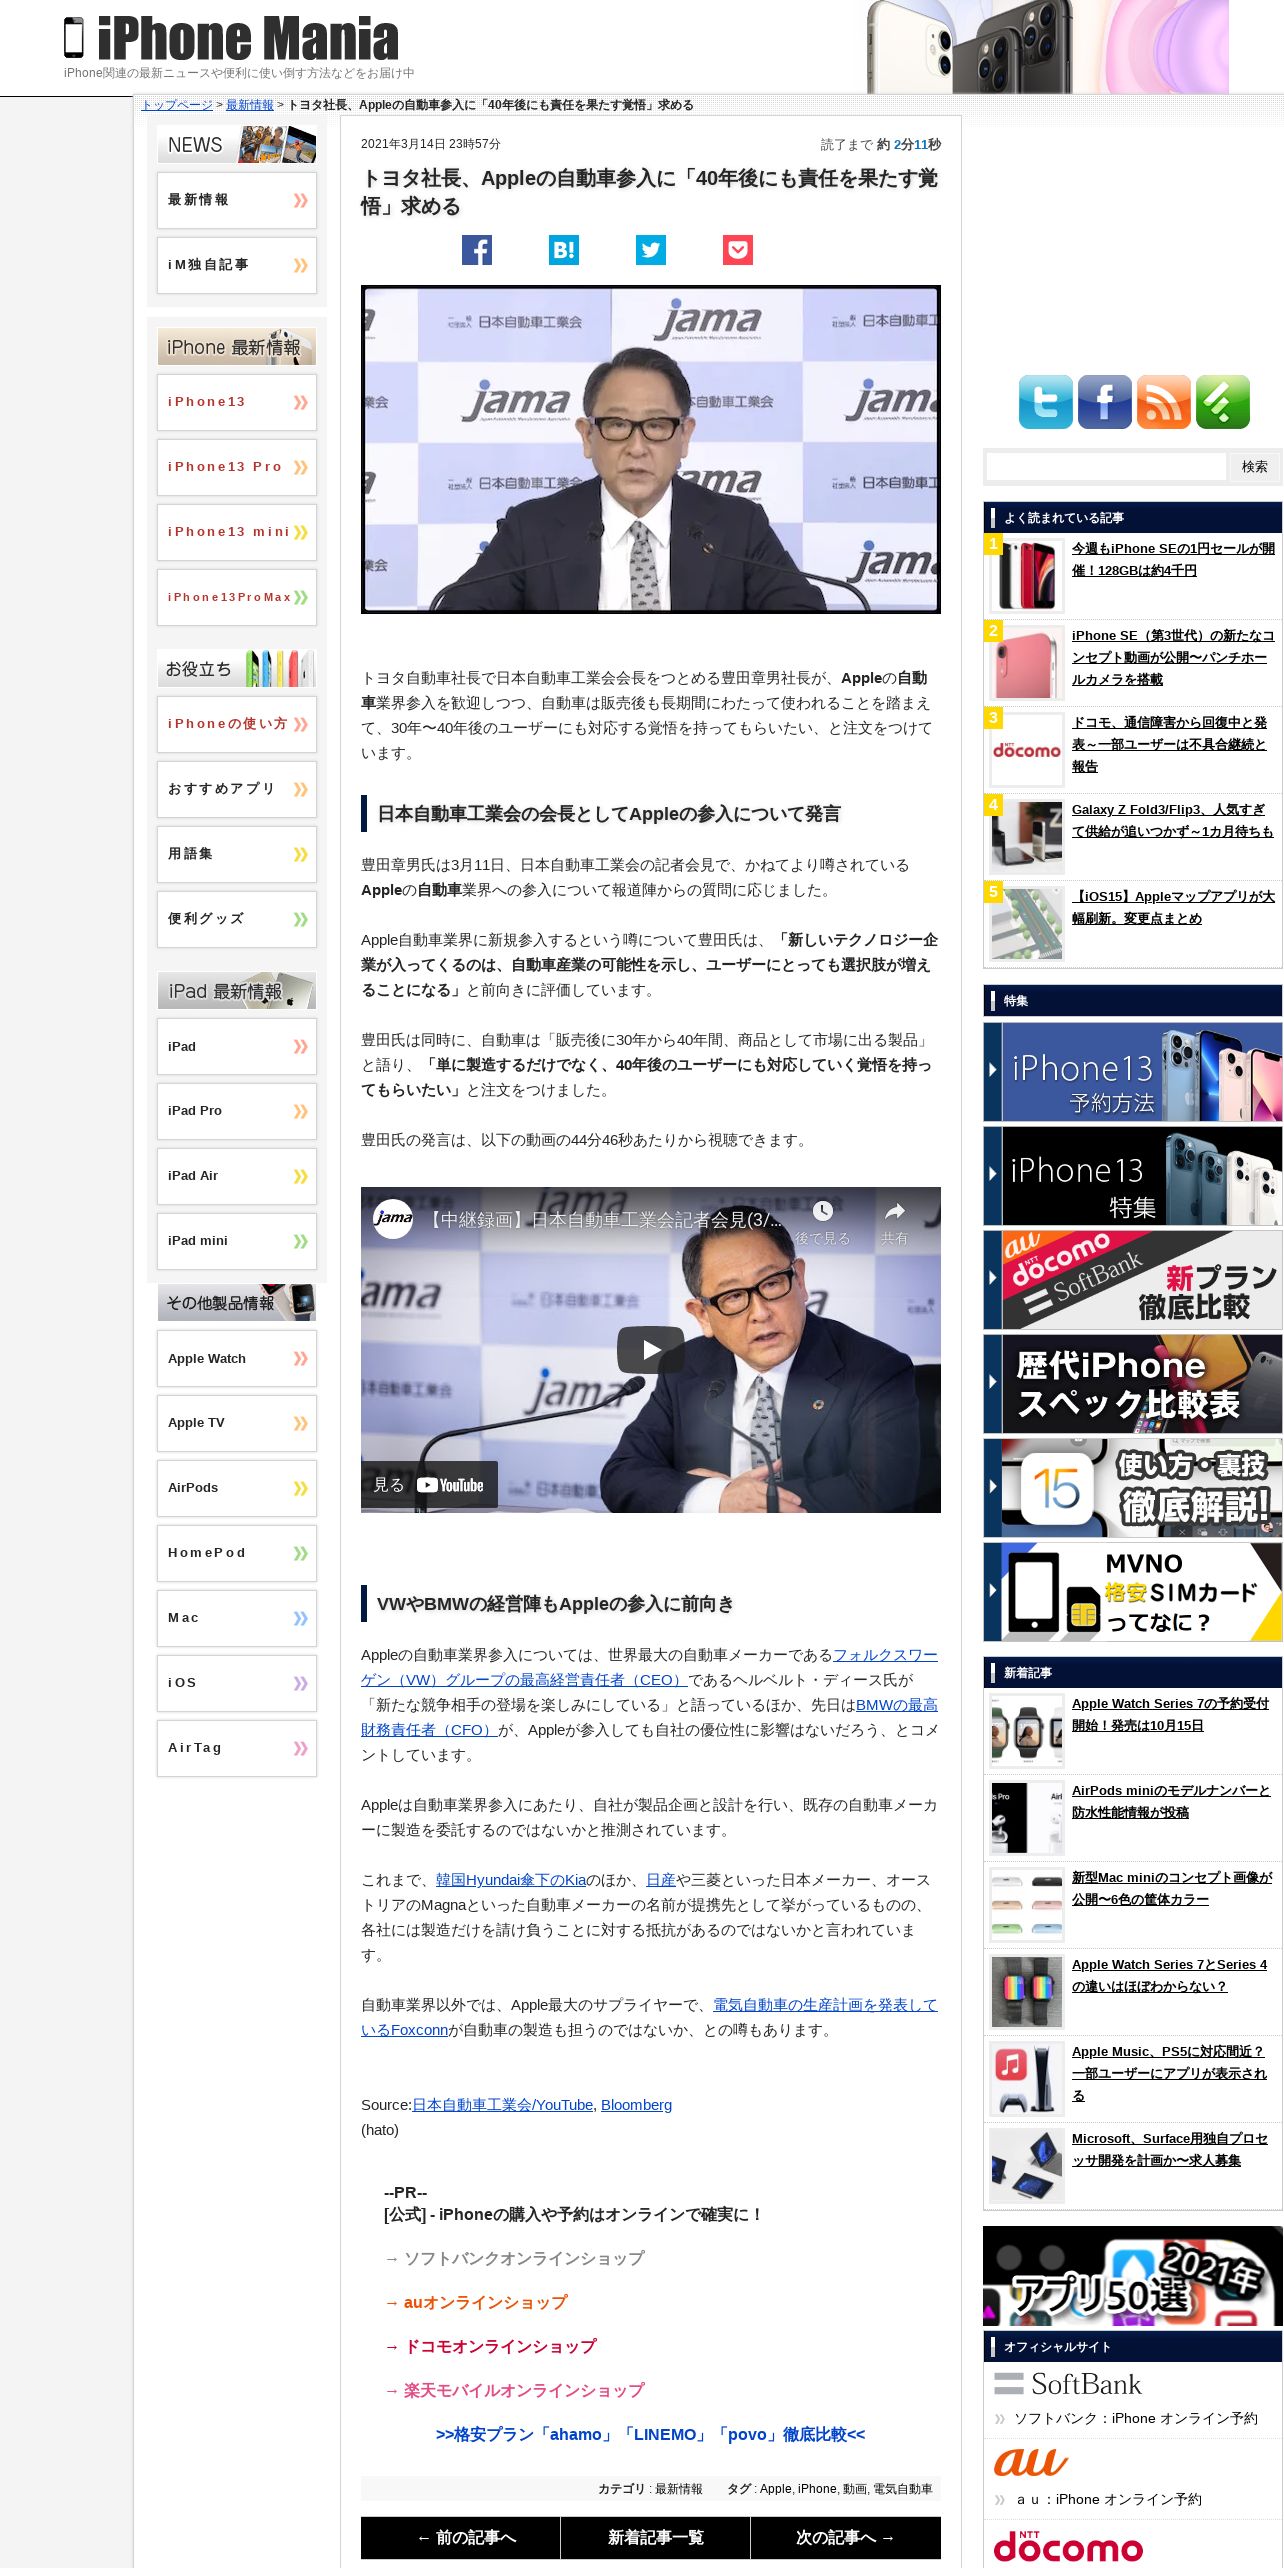Play the embedded YouTube video
1284x2568 pixels.
[651, 1350]
